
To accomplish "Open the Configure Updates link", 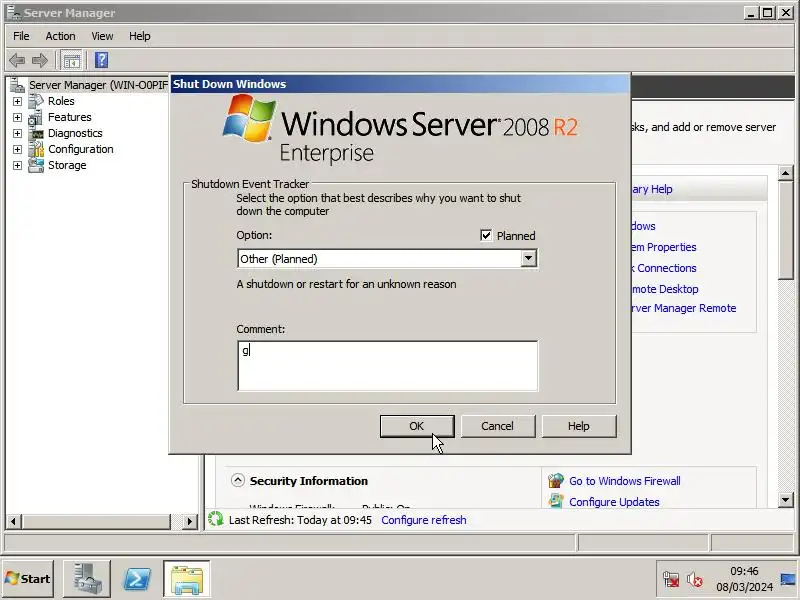I will pos(614,502).
